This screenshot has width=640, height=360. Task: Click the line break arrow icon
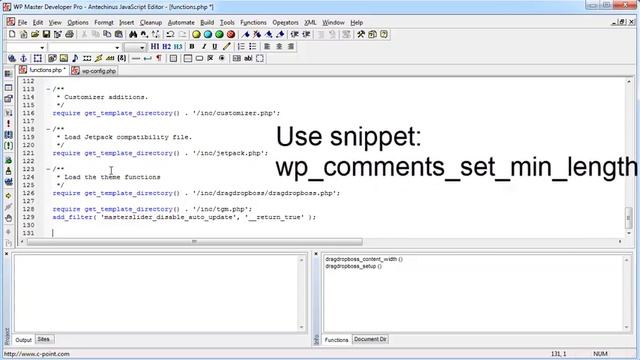coord(148,58)
